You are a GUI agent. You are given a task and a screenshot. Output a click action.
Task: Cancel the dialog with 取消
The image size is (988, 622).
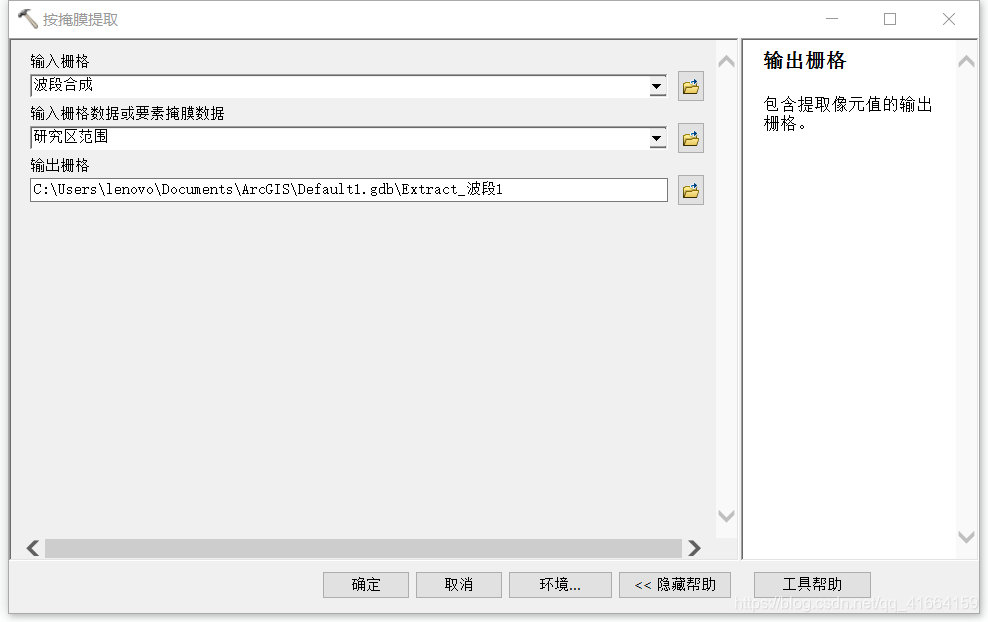coord(459,585)
